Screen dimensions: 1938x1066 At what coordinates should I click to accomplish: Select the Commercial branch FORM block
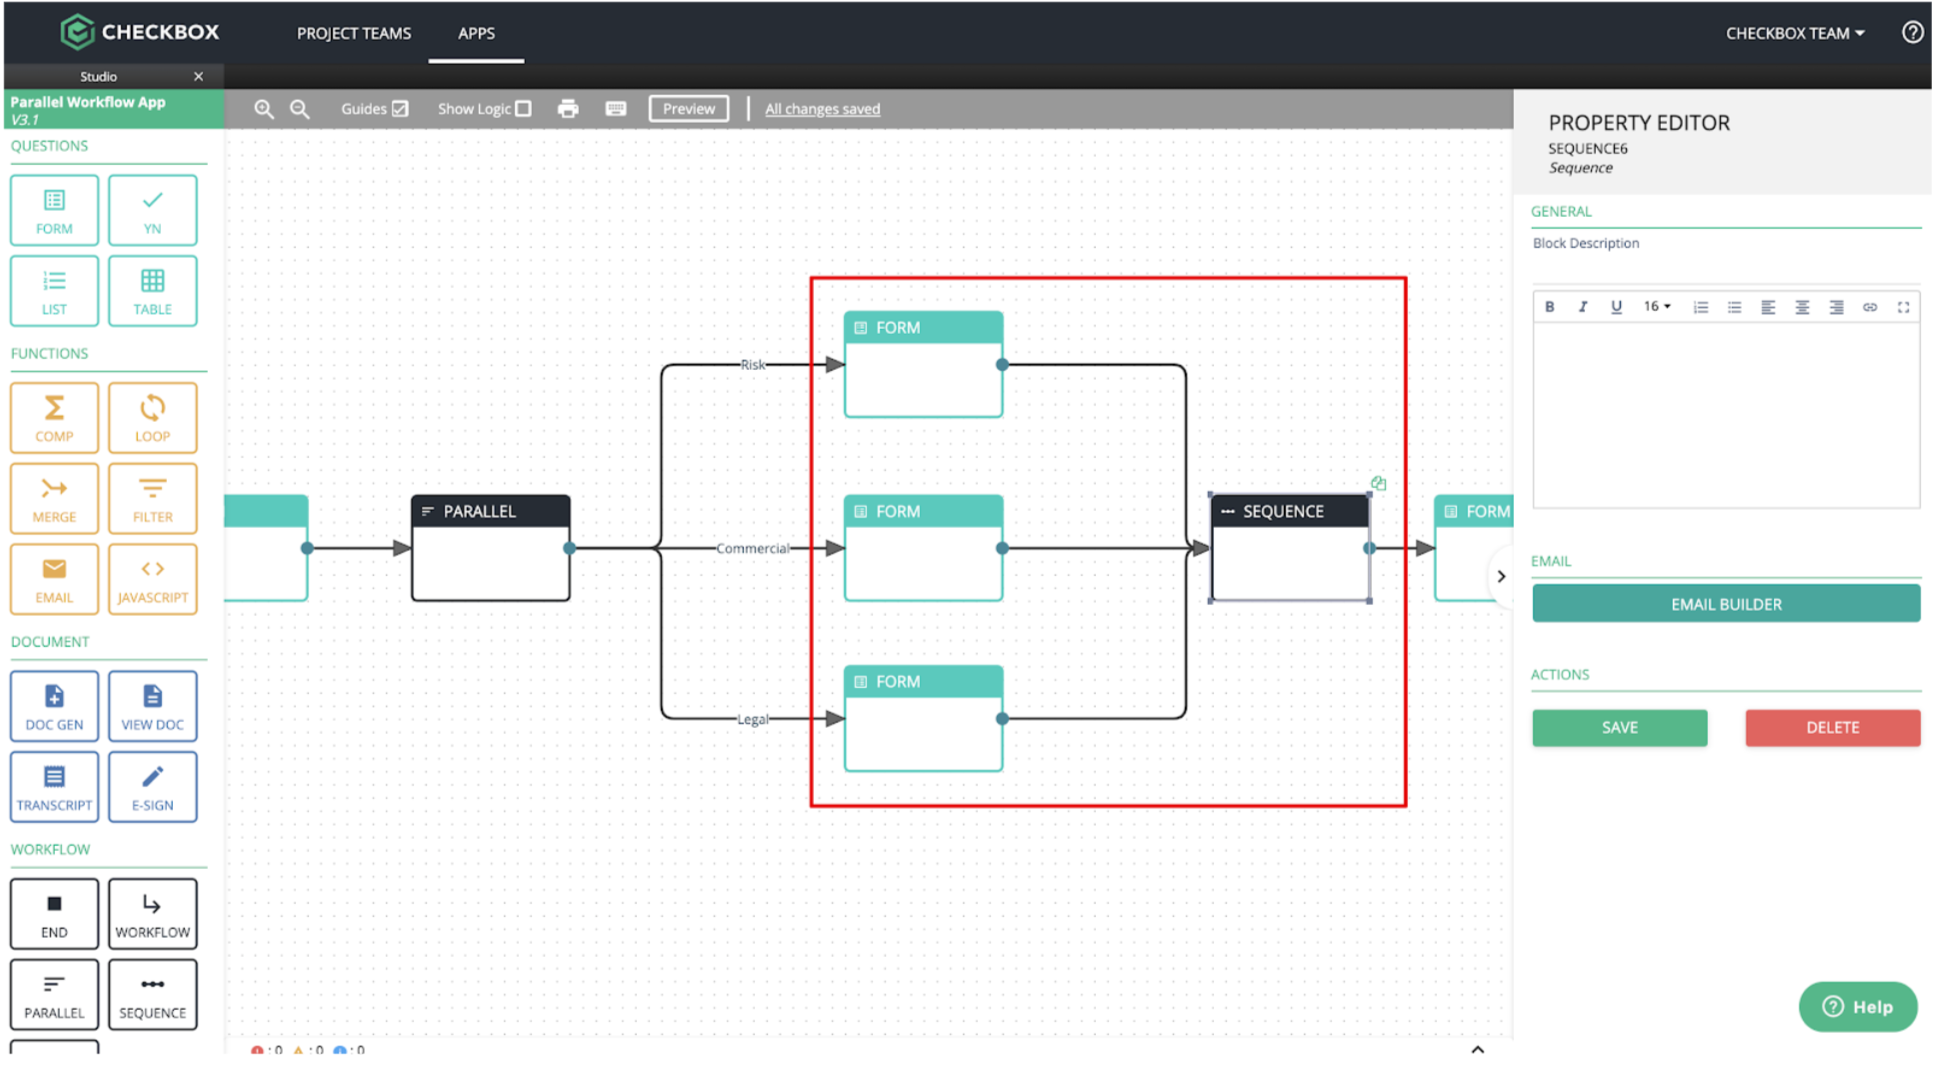pyautogui.click(x=923, y=548)
